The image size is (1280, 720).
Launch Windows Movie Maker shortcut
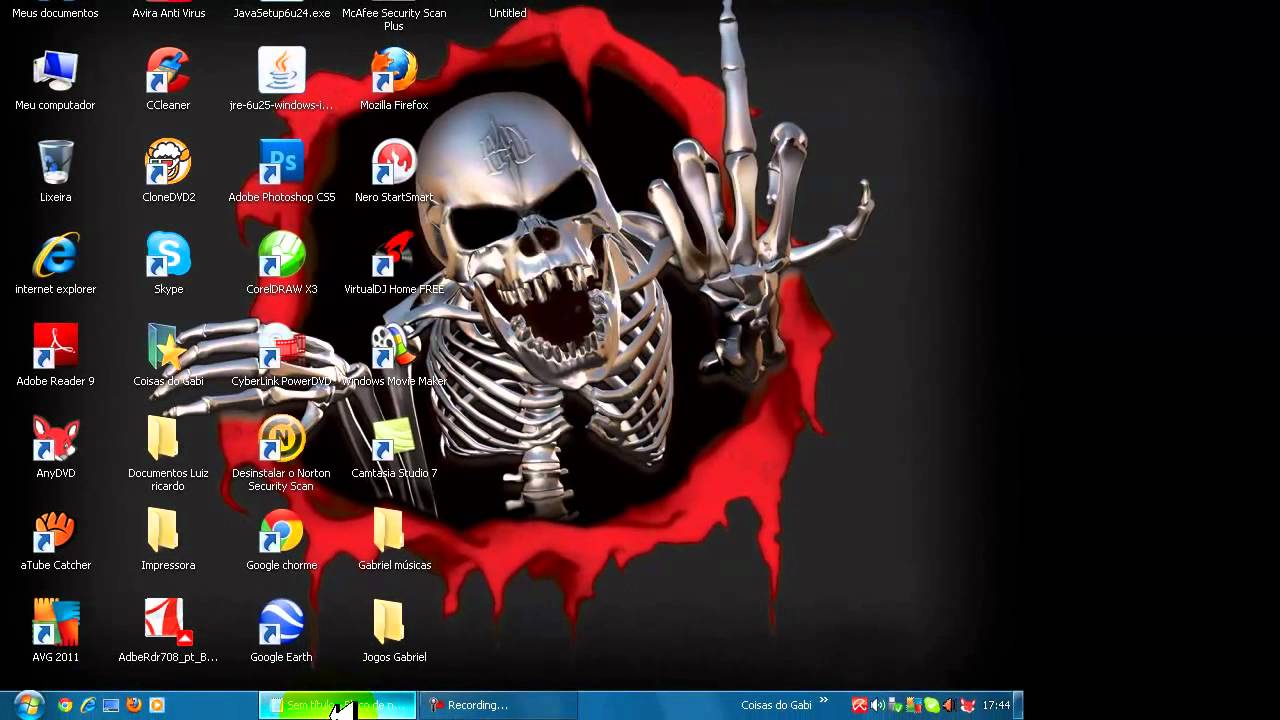click(394, 356)
